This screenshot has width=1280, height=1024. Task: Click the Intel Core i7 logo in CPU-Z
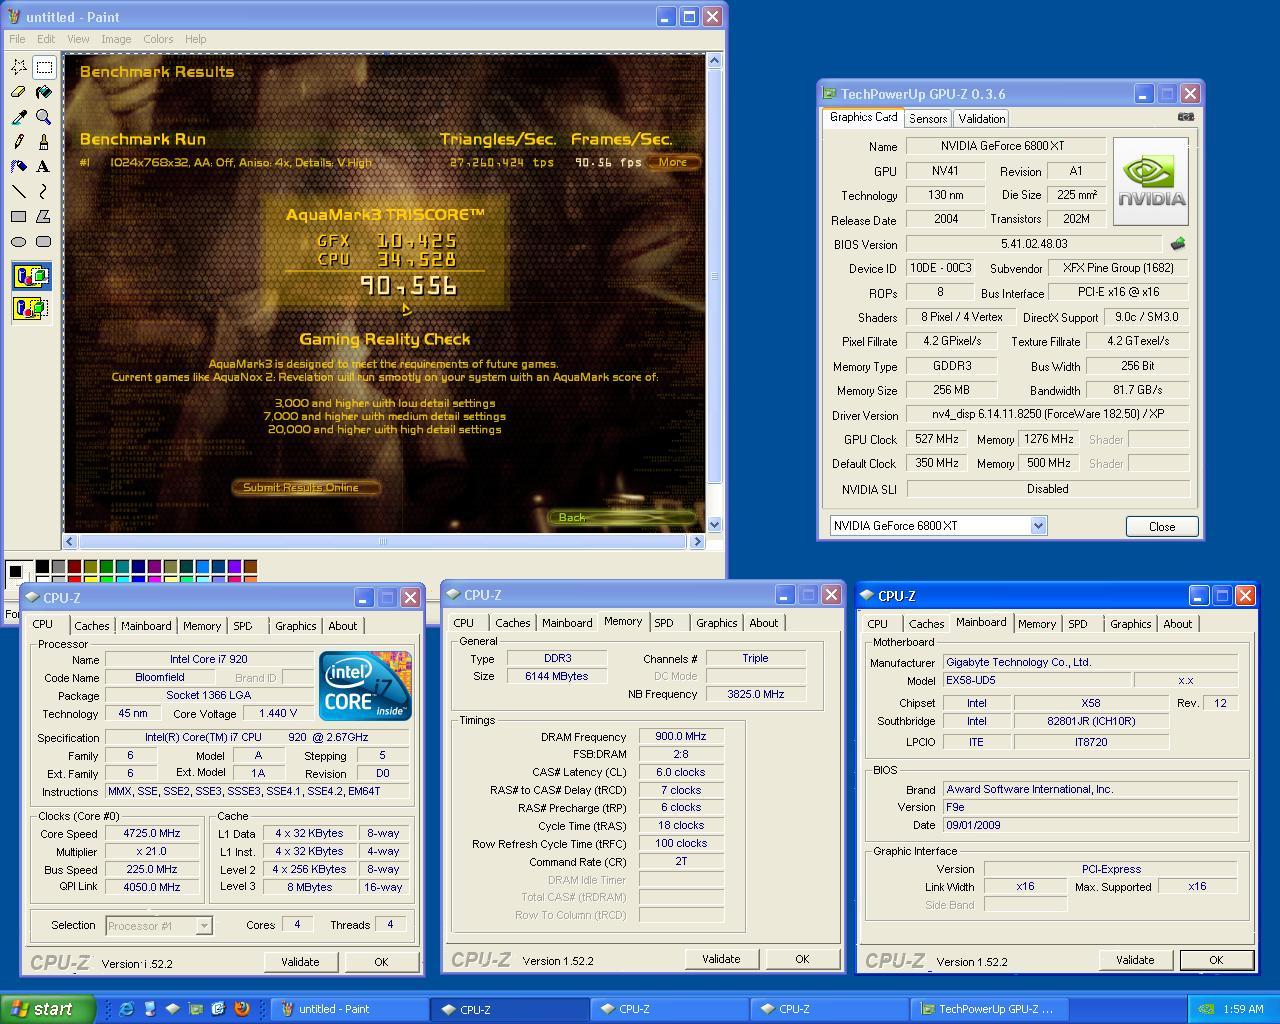pos(365,685)
